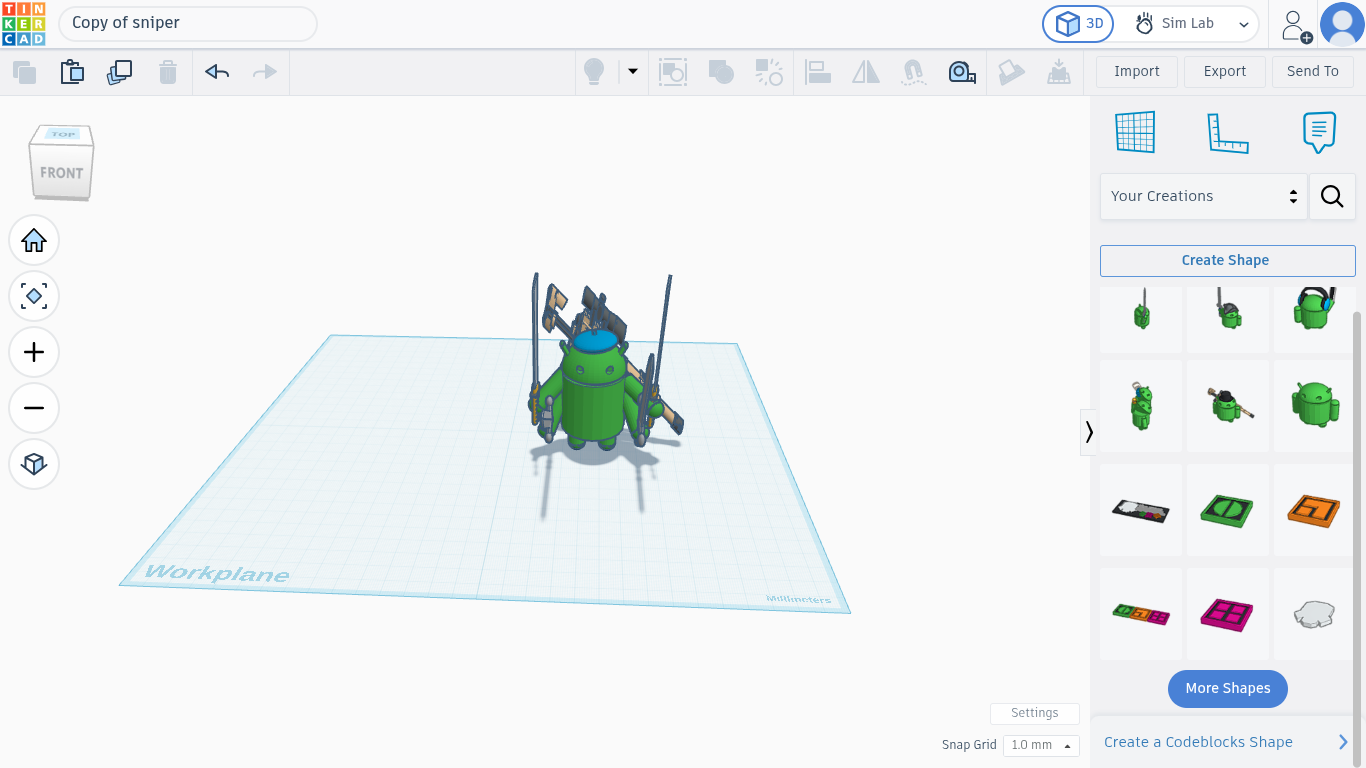
Task: Click the Copy icon in toolbar
Action: click(x=24, y=72)
